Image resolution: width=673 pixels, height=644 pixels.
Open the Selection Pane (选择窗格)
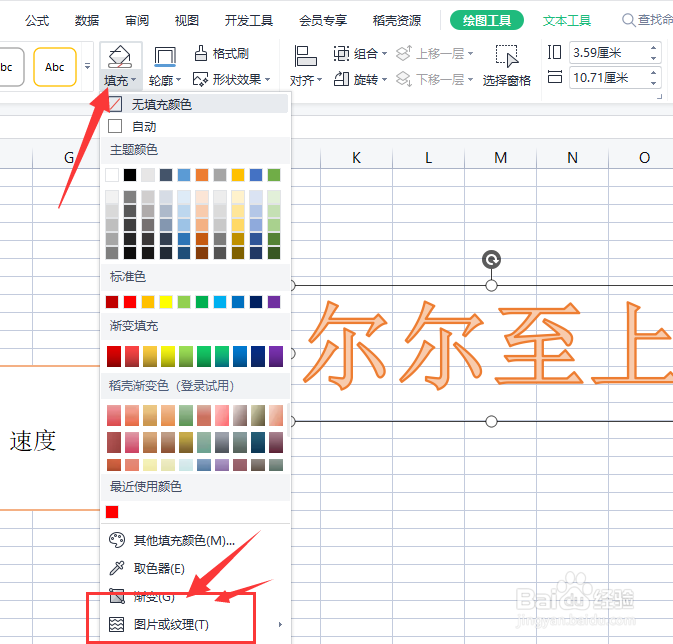click(506, 65)
